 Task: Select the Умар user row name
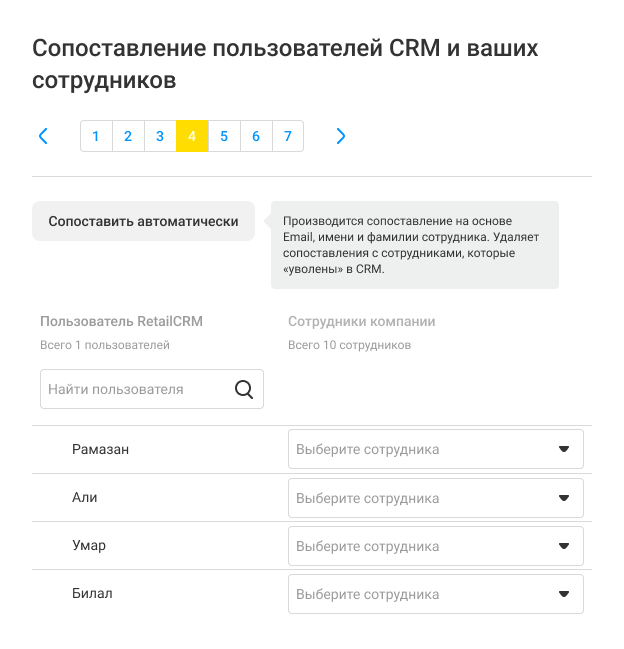tap(89, 546)
